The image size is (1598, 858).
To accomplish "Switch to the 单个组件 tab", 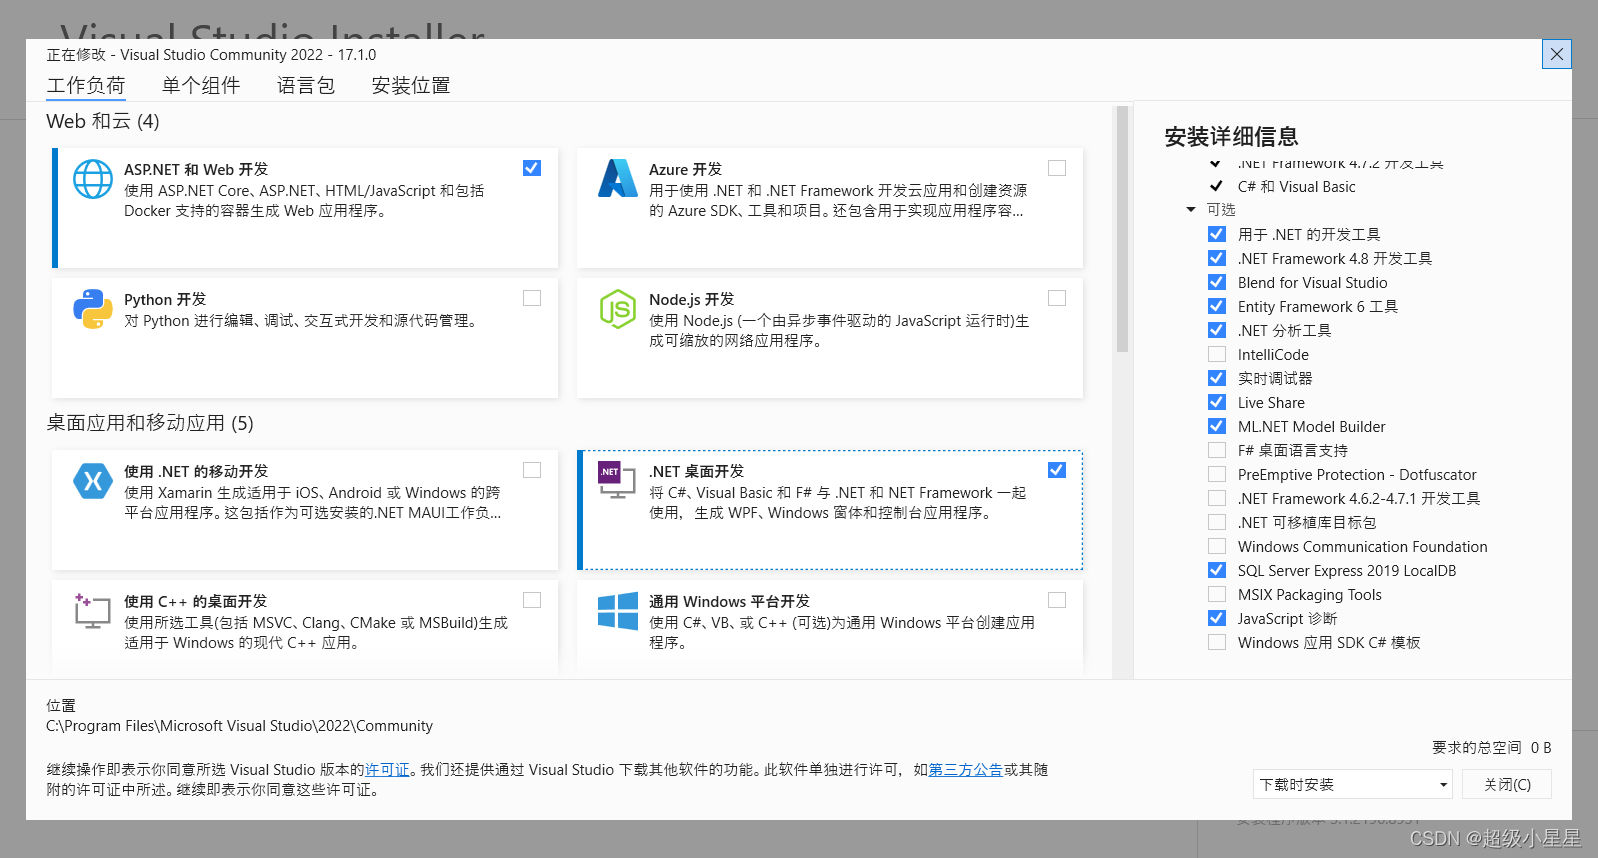I will [x=201, y=86].
